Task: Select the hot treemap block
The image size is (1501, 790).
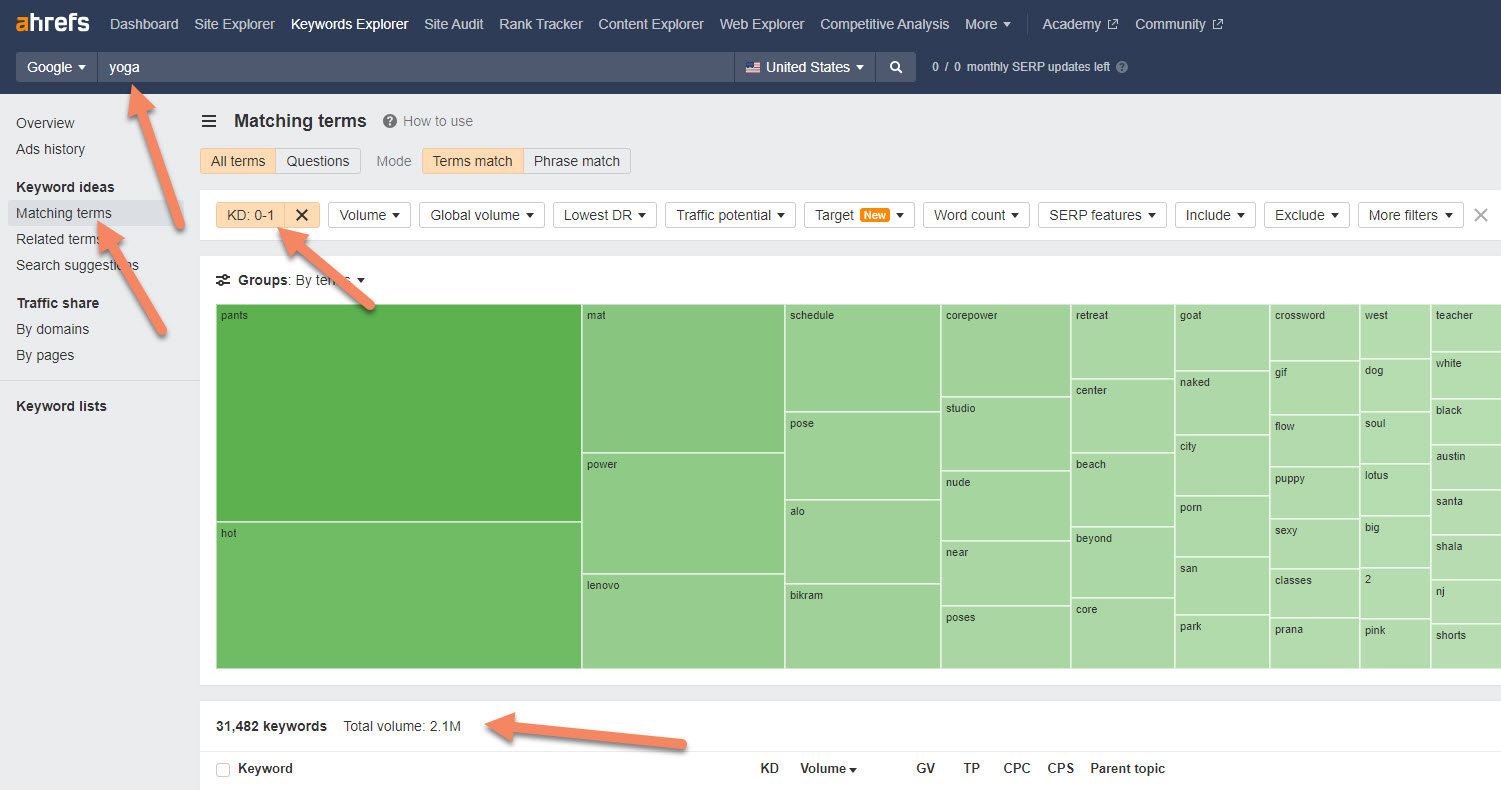Action: coord(399,595)
